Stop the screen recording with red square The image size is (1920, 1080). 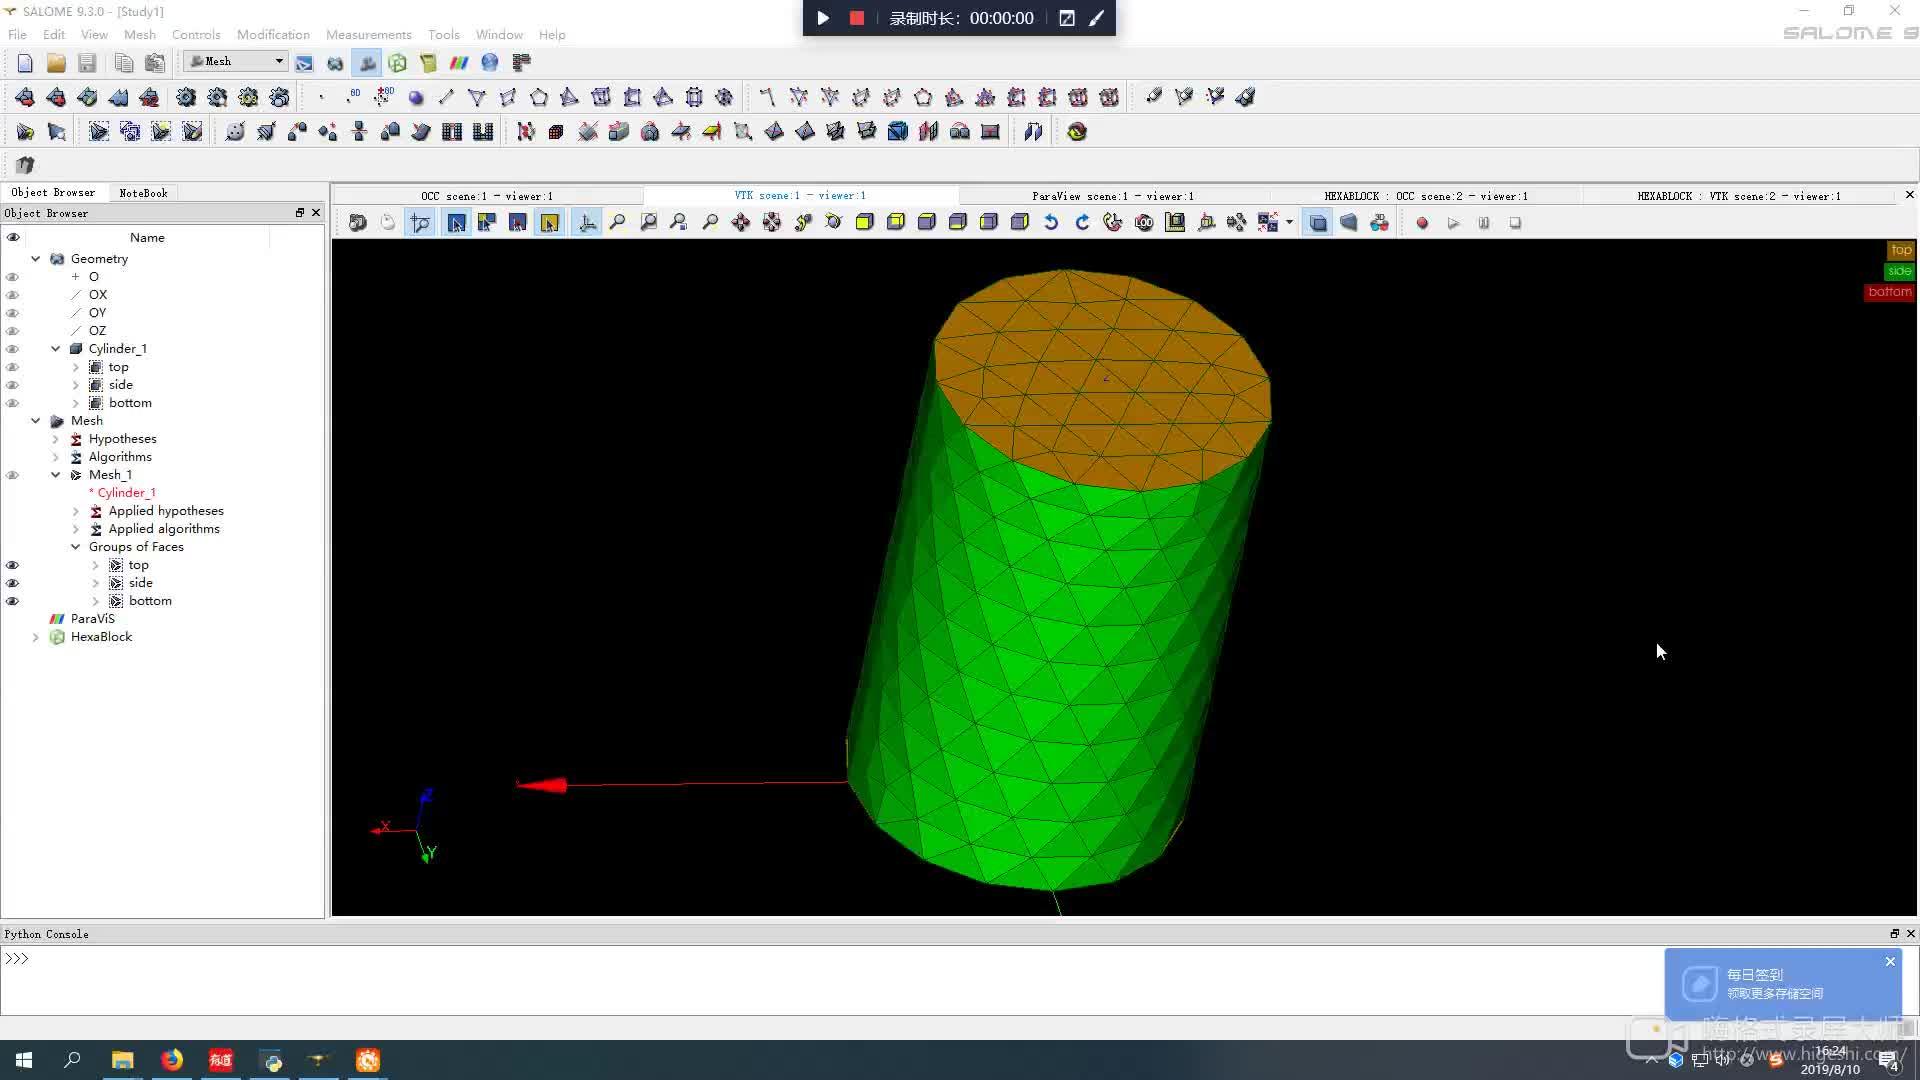coord(856,18)
